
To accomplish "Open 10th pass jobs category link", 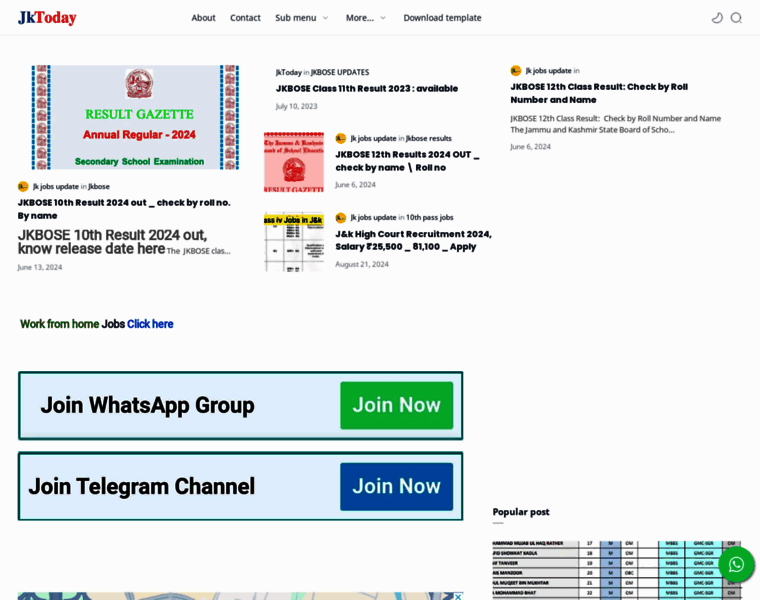I will (429, 218).
